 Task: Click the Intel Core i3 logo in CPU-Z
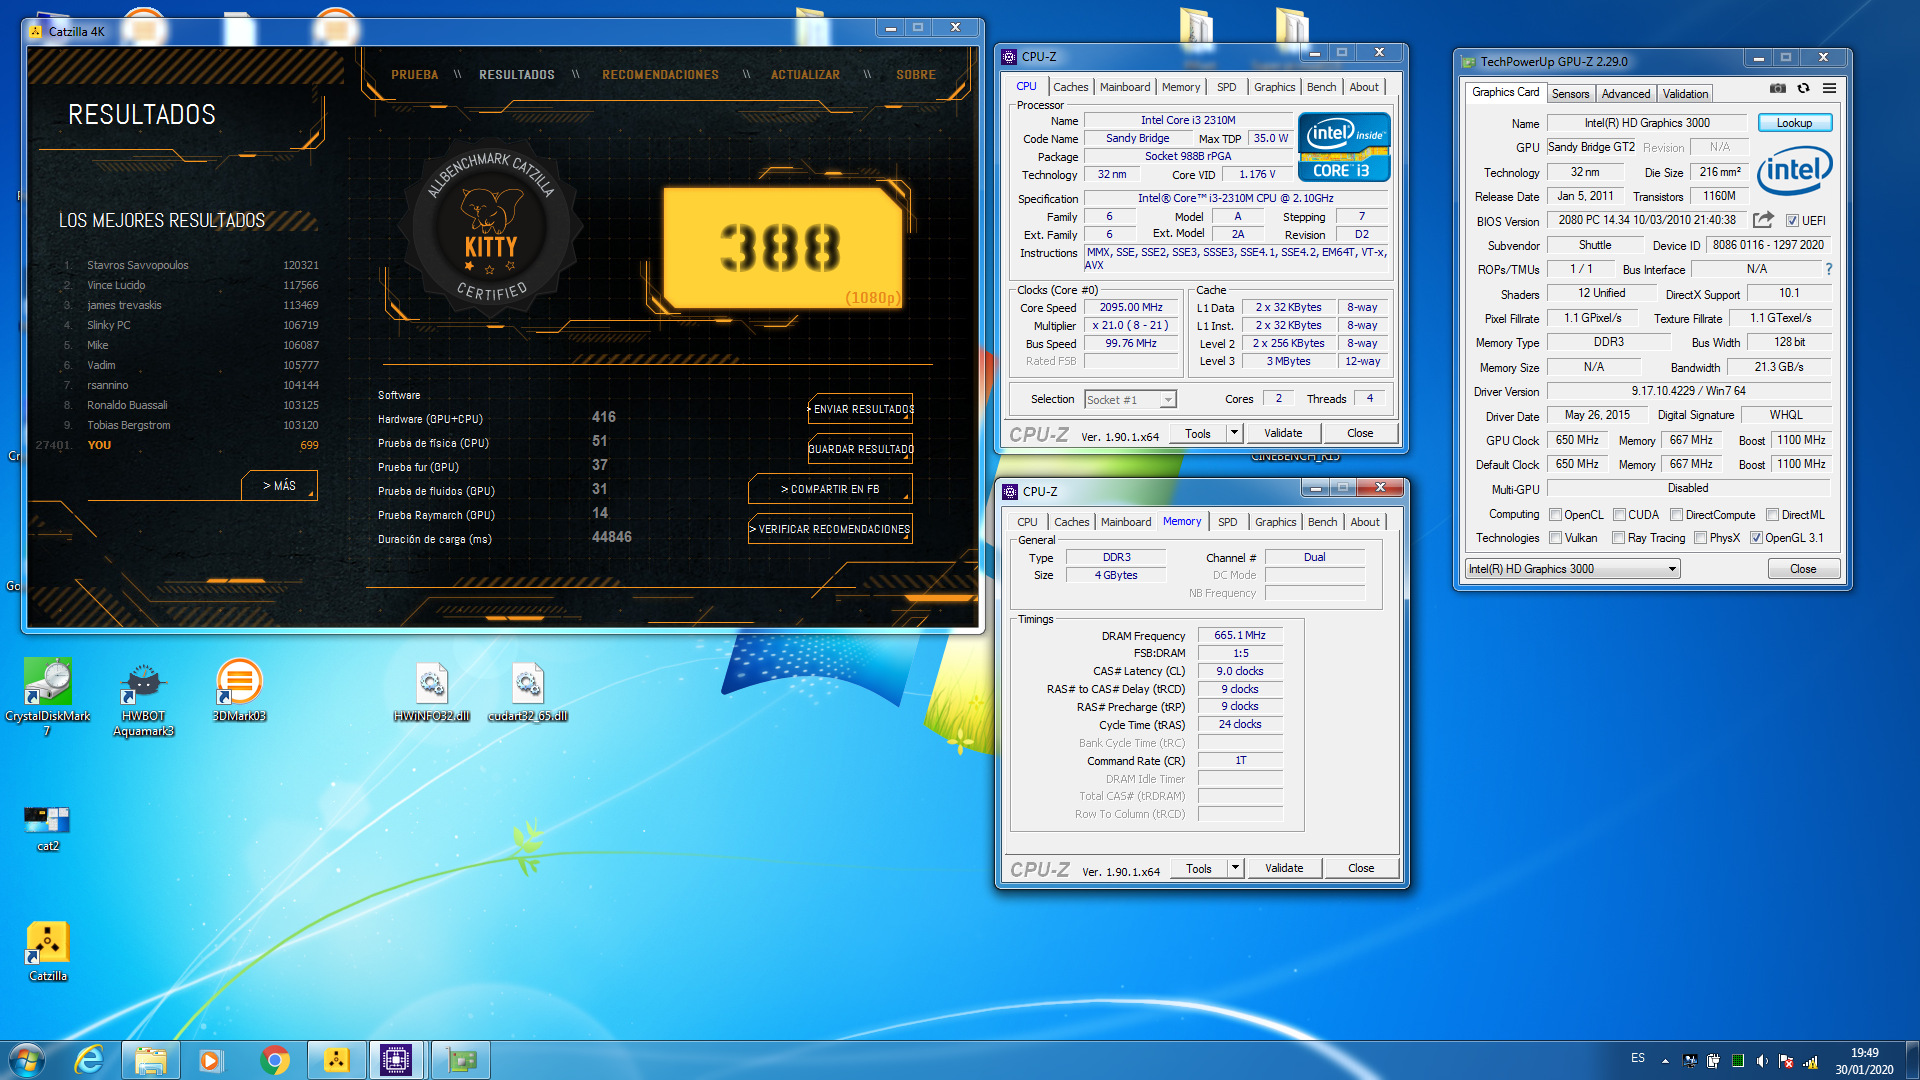[x=1344, y=146]
